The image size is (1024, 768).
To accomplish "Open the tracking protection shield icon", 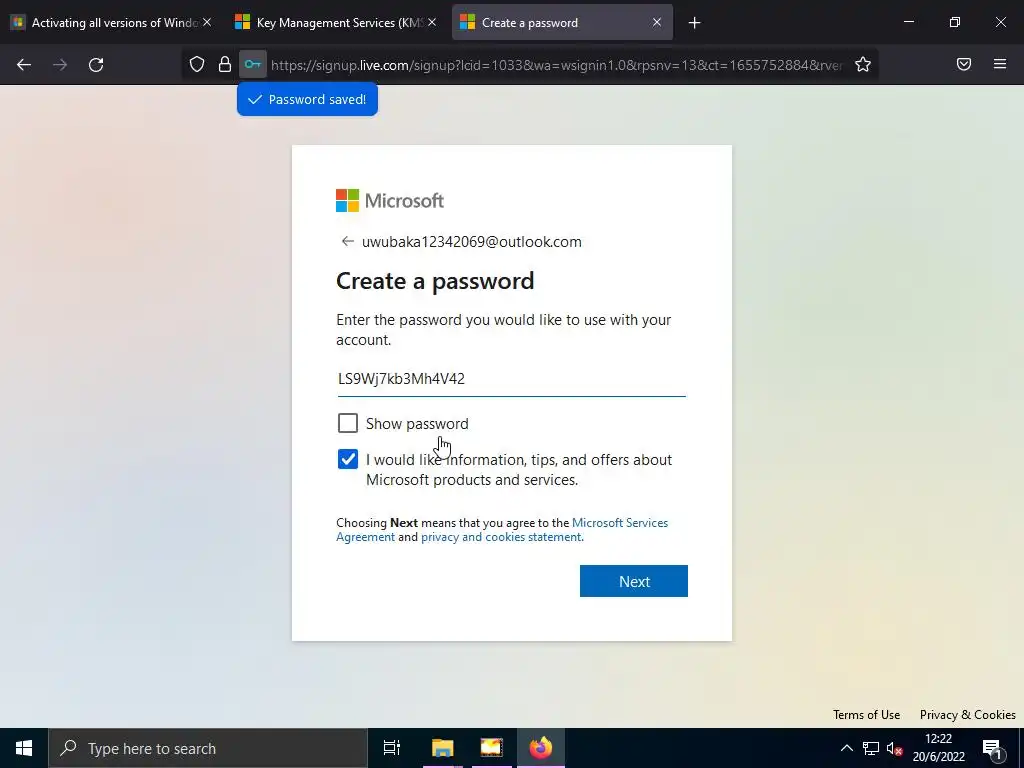I will coord(197,64).
